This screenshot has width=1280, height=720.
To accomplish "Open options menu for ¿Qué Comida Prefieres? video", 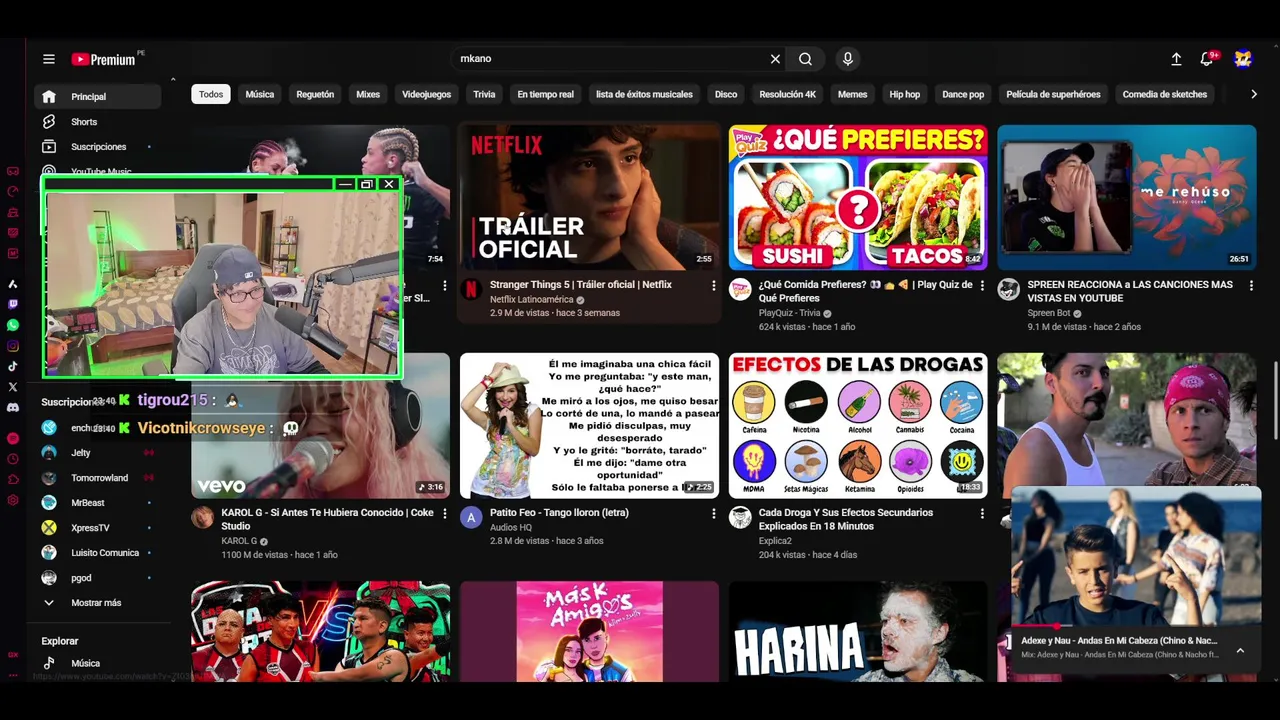I will click(x=982, y=286).
